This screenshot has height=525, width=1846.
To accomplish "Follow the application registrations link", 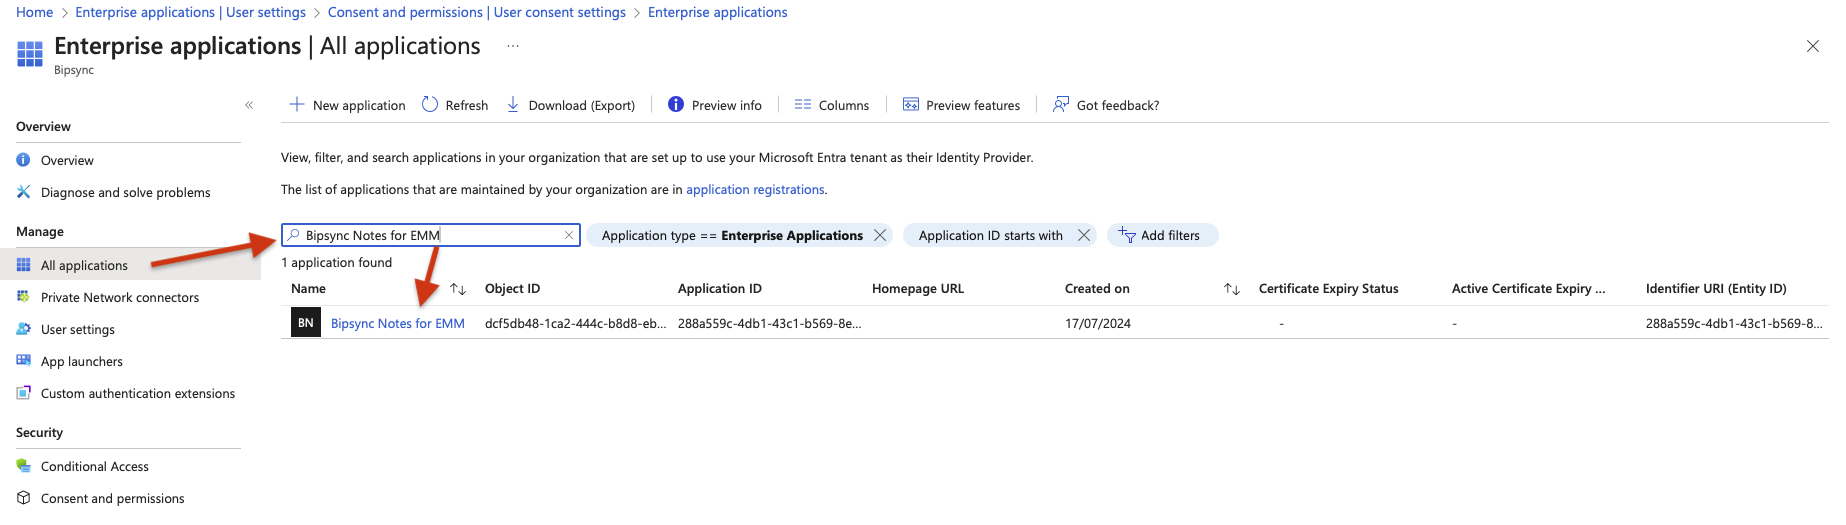I will pos(755,189).
